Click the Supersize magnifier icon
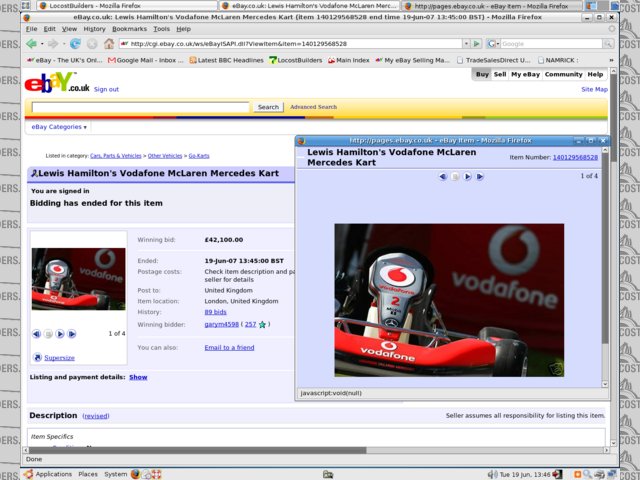640x480 pixels. tap(37, 358)
